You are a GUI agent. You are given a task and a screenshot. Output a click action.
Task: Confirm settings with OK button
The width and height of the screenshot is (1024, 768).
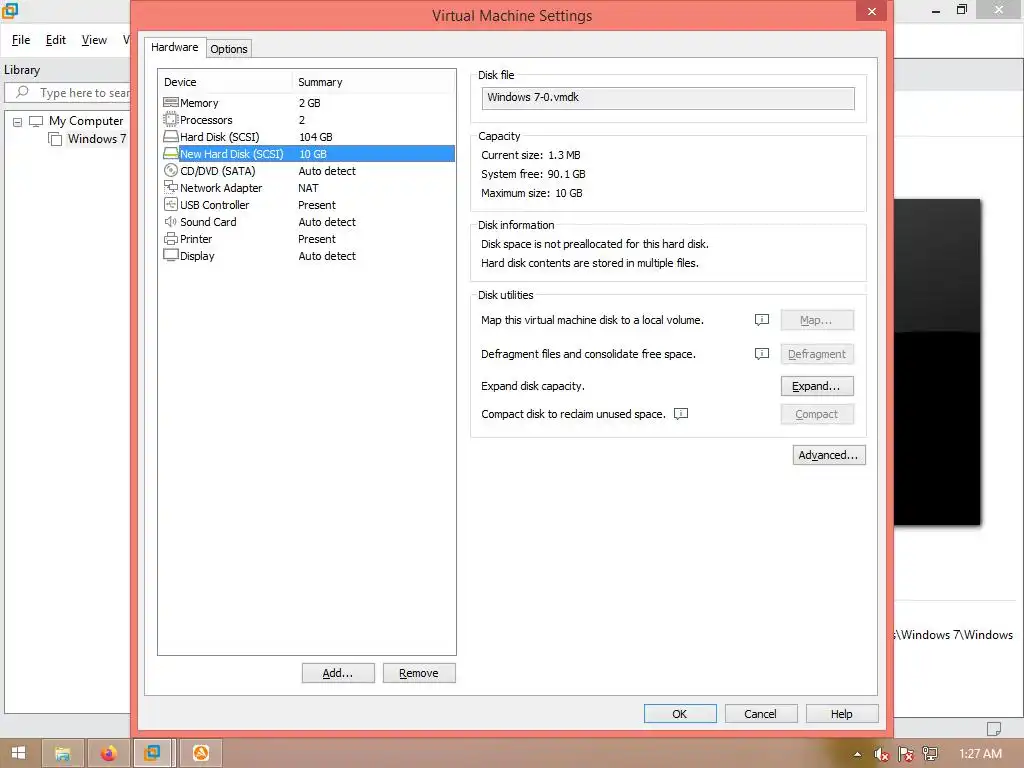[680, 714]
